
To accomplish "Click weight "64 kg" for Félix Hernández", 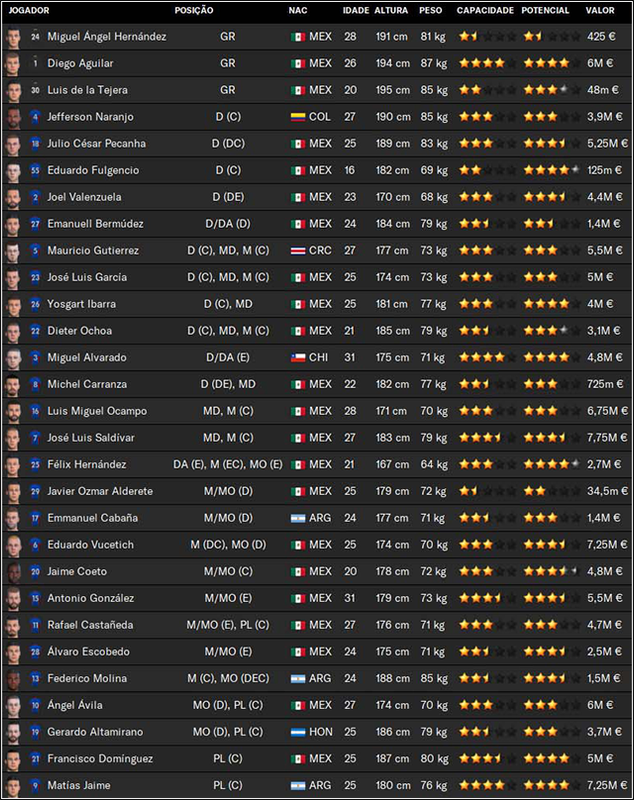I will [x=434, y=464].
